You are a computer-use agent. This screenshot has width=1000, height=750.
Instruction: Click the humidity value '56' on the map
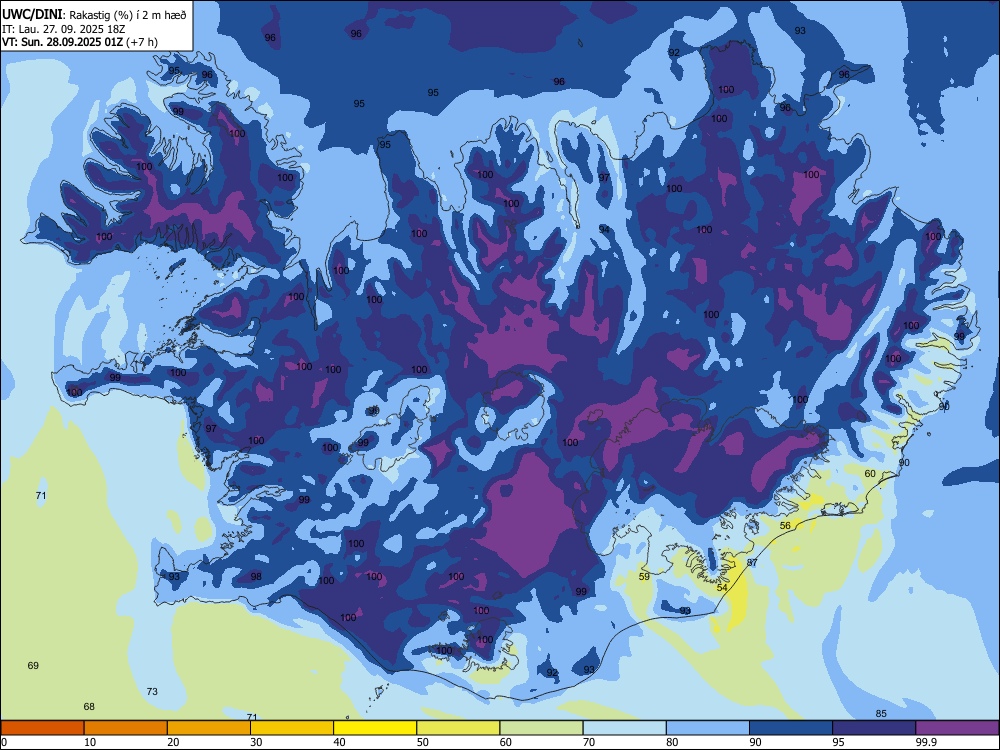coord(786,526)
